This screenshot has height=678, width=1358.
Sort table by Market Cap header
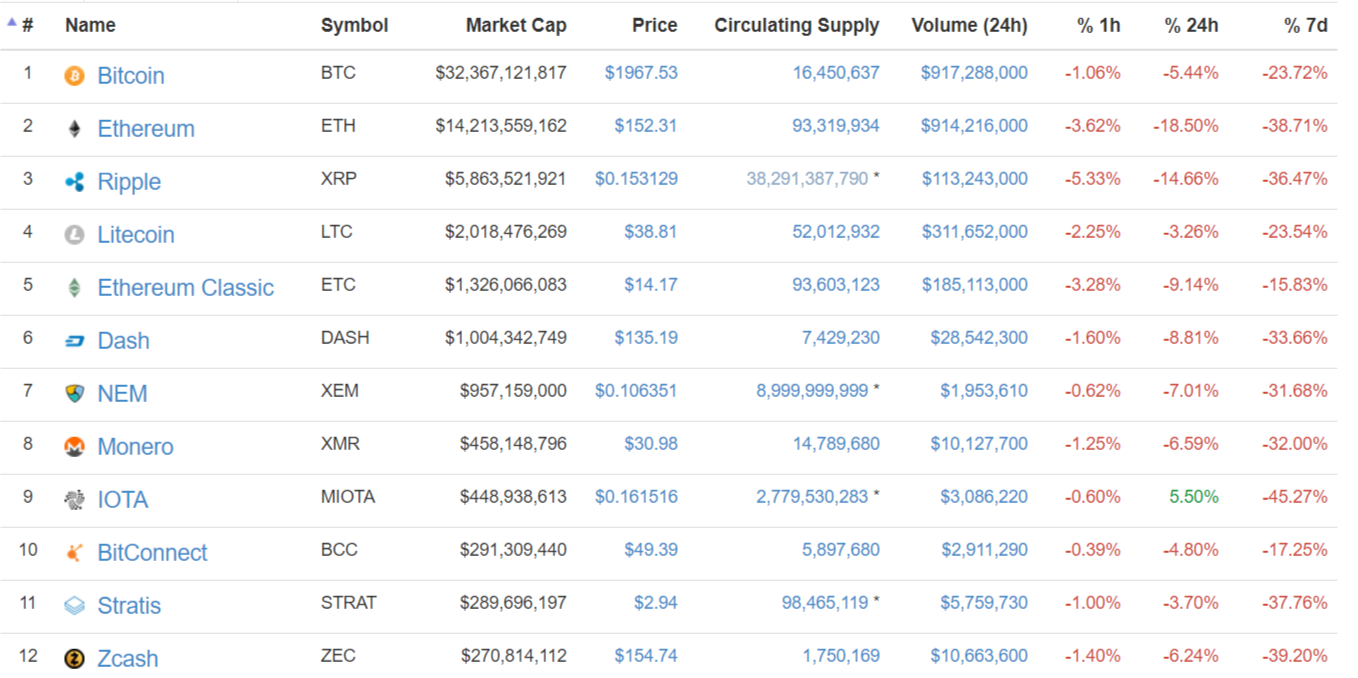516,25
